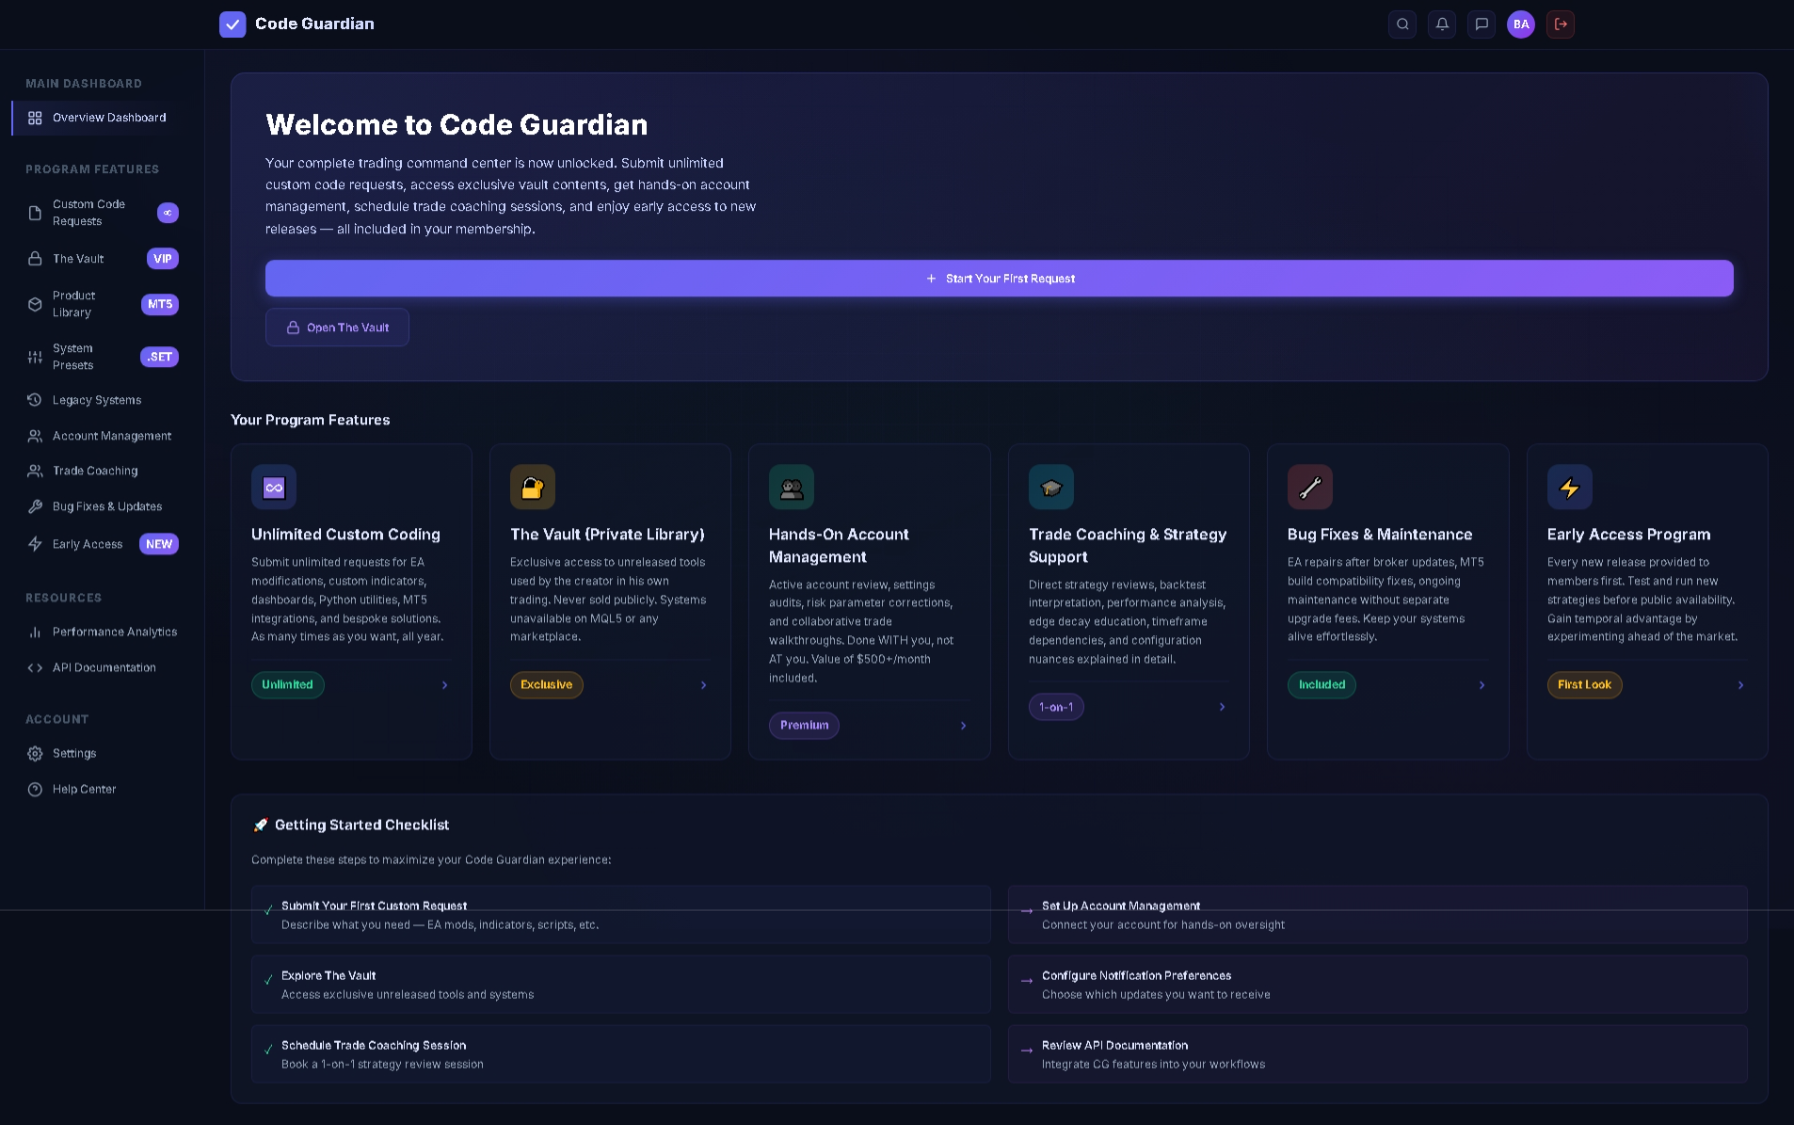Click the Set Up Account Management arrow
1794x1125 pixels.
pos(1026,911)
